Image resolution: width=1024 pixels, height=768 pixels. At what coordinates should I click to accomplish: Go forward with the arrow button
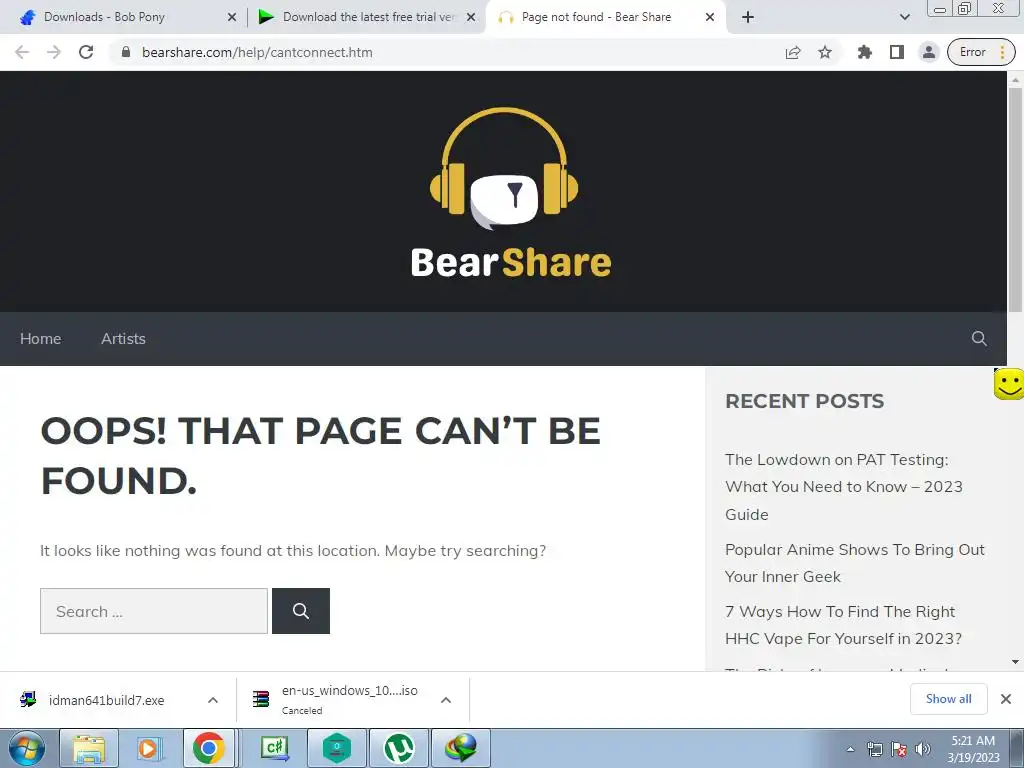pyautogui.click(x=54, y=52)
